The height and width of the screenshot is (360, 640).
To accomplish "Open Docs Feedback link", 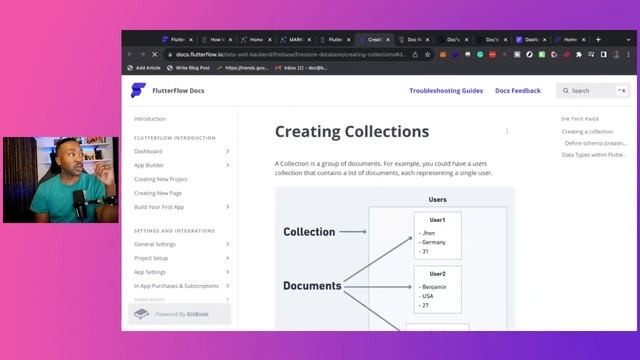I will coord(518,91).
